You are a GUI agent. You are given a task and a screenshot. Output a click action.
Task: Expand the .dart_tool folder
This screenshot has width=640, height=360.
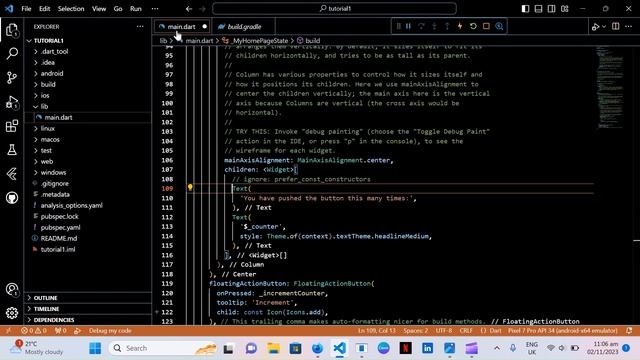click(54, 51)
